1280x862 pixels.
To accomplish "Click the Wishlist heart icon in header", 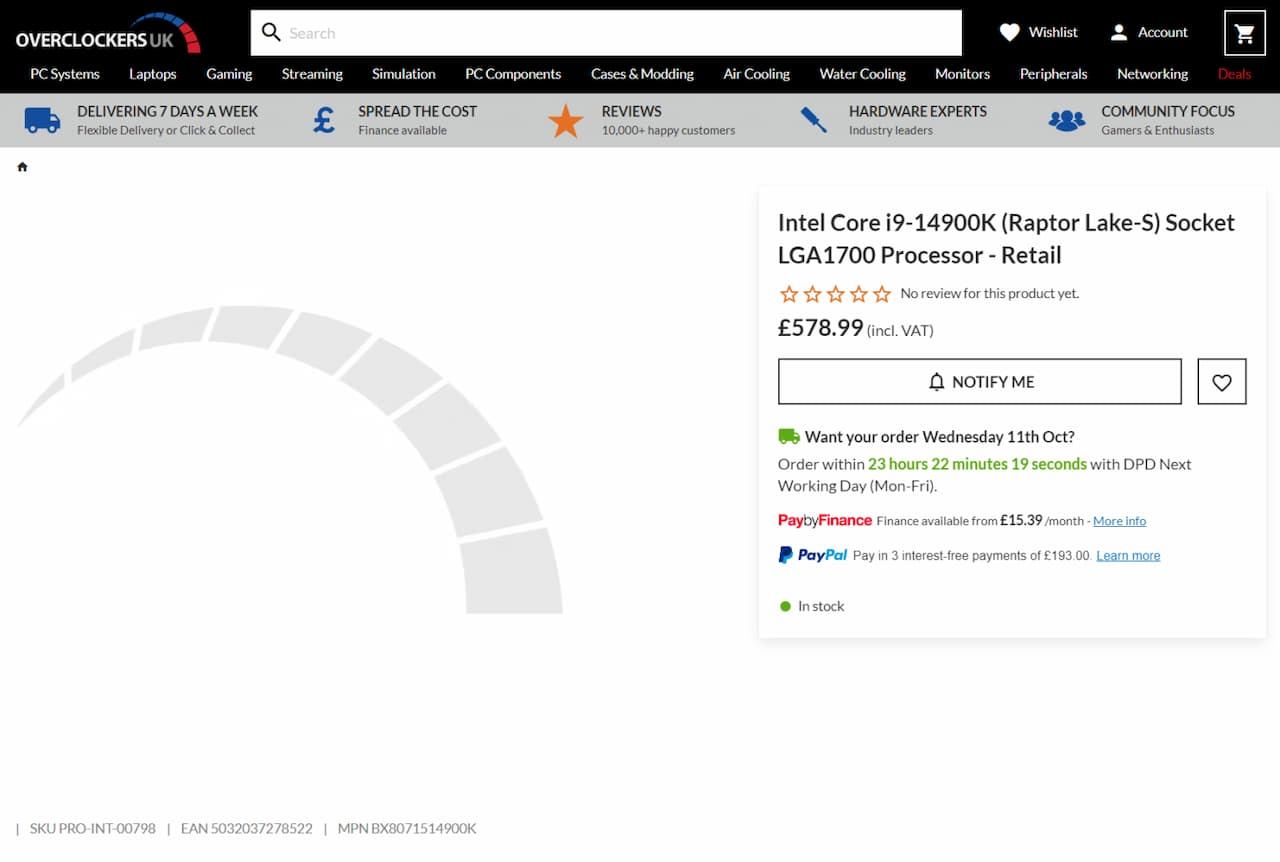I will (x=1010, y=33).
